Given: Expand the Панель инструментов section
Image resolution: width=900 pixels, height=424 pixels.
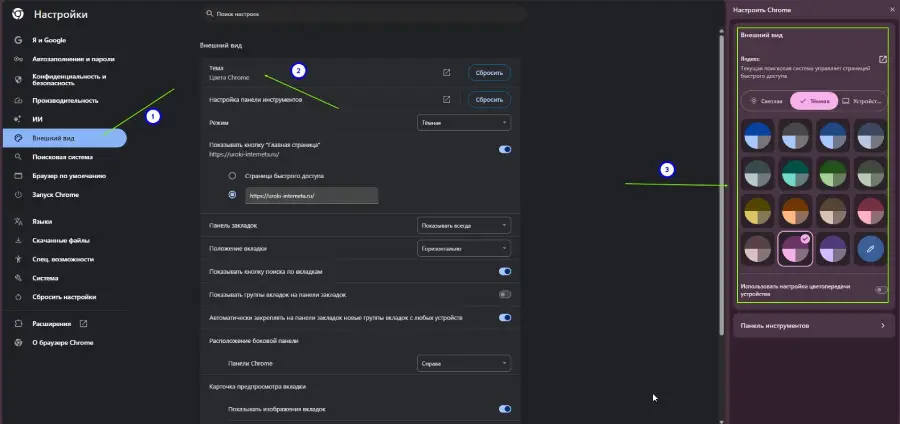Looking at the screenshot, I should (813, 325).
